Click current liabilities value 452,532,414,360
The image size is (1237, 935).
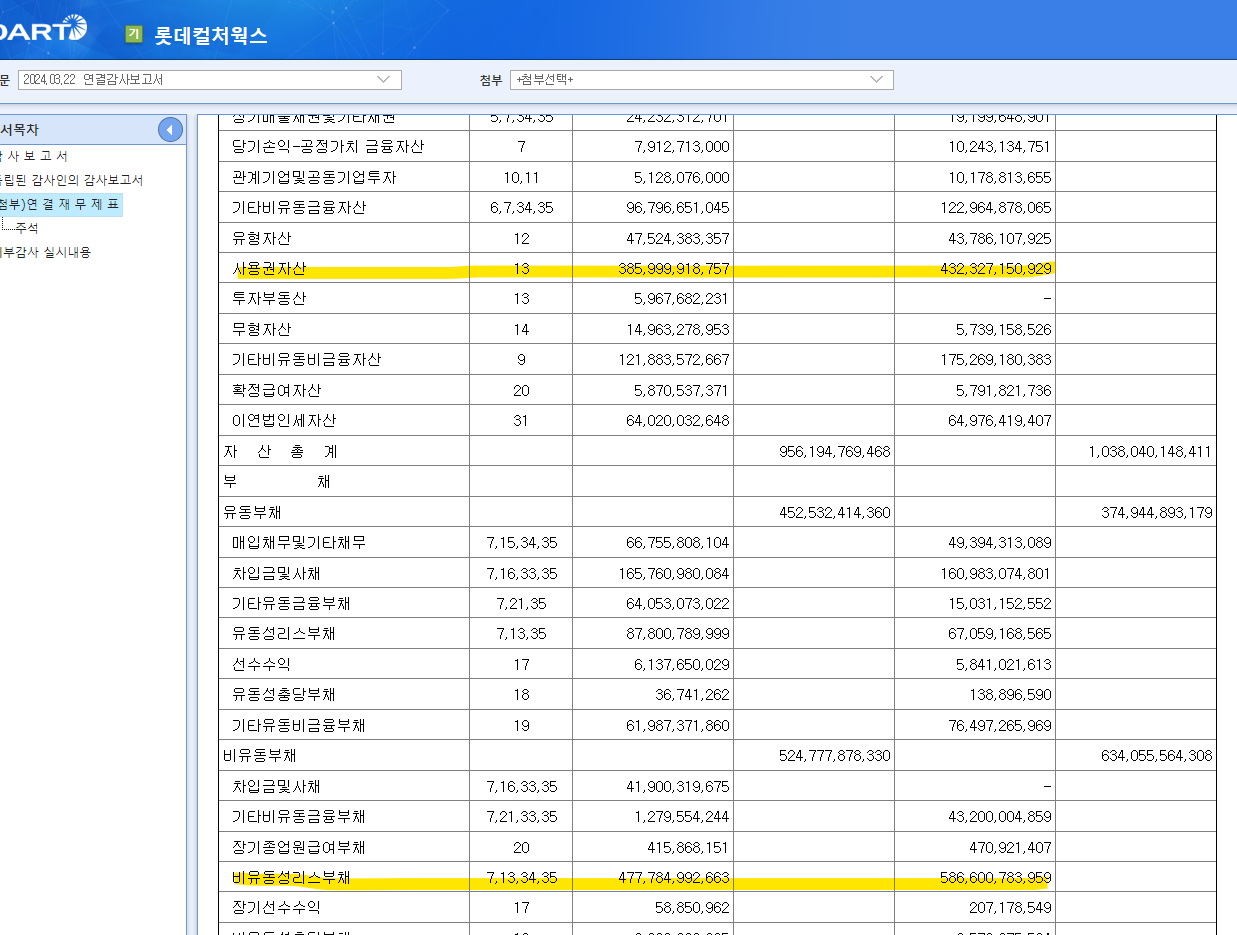tap(835, 513)
